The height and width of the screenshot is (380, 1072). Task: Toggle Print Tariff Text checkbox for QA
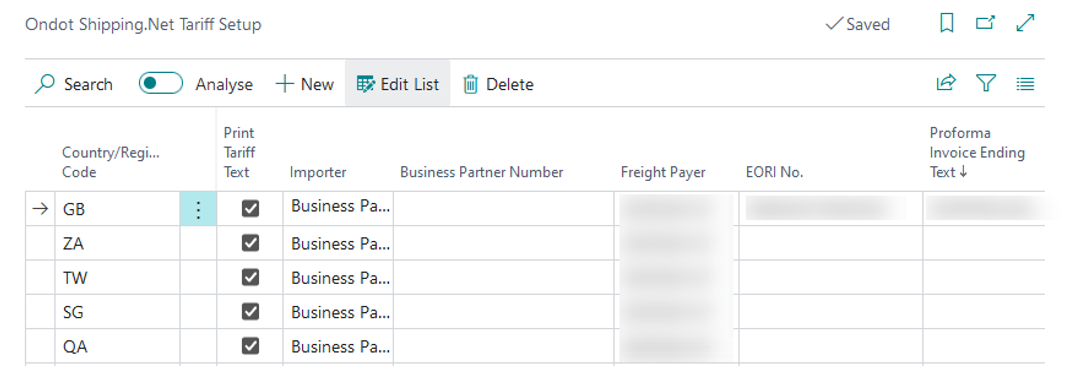point(250,347)
